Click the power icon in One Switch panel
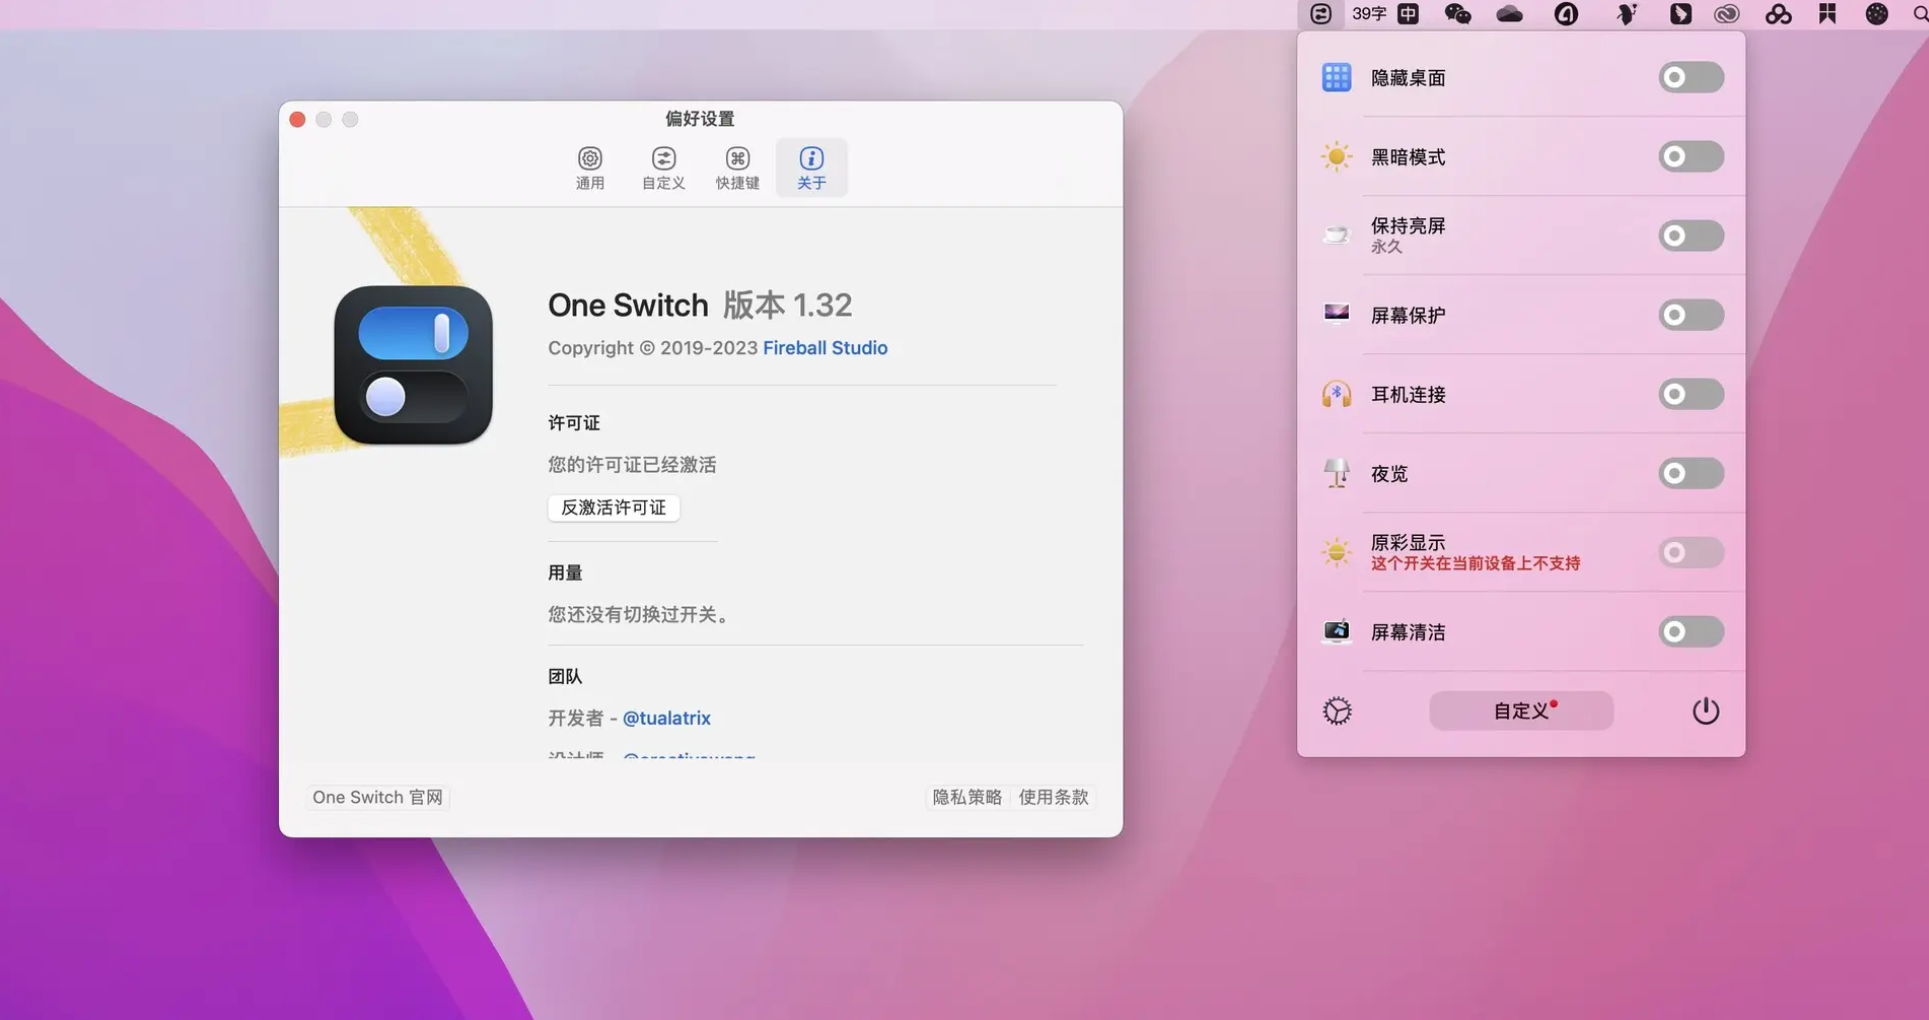The image size is (1929, 1020). (x=1705, y=710)
